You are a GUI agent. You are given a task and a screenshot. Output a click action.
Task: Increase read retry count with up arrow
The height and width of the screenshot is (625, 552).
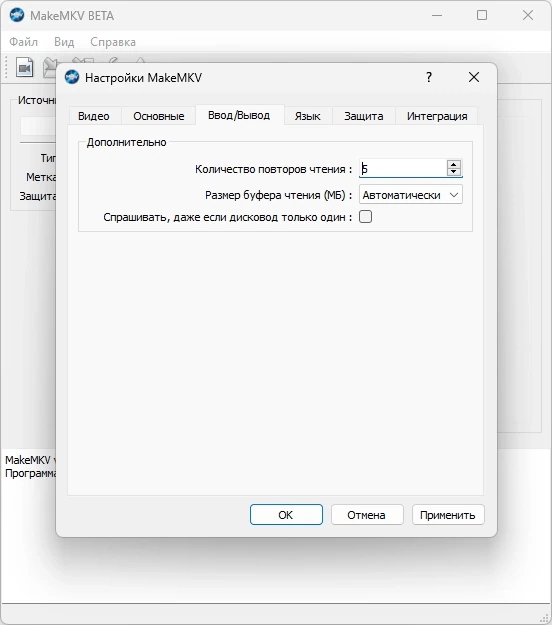coord(454,164)
